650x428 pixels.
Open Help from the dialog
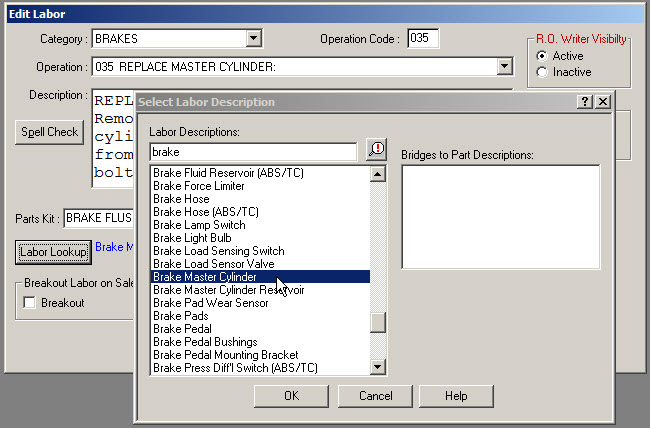[x=456, y=396]
